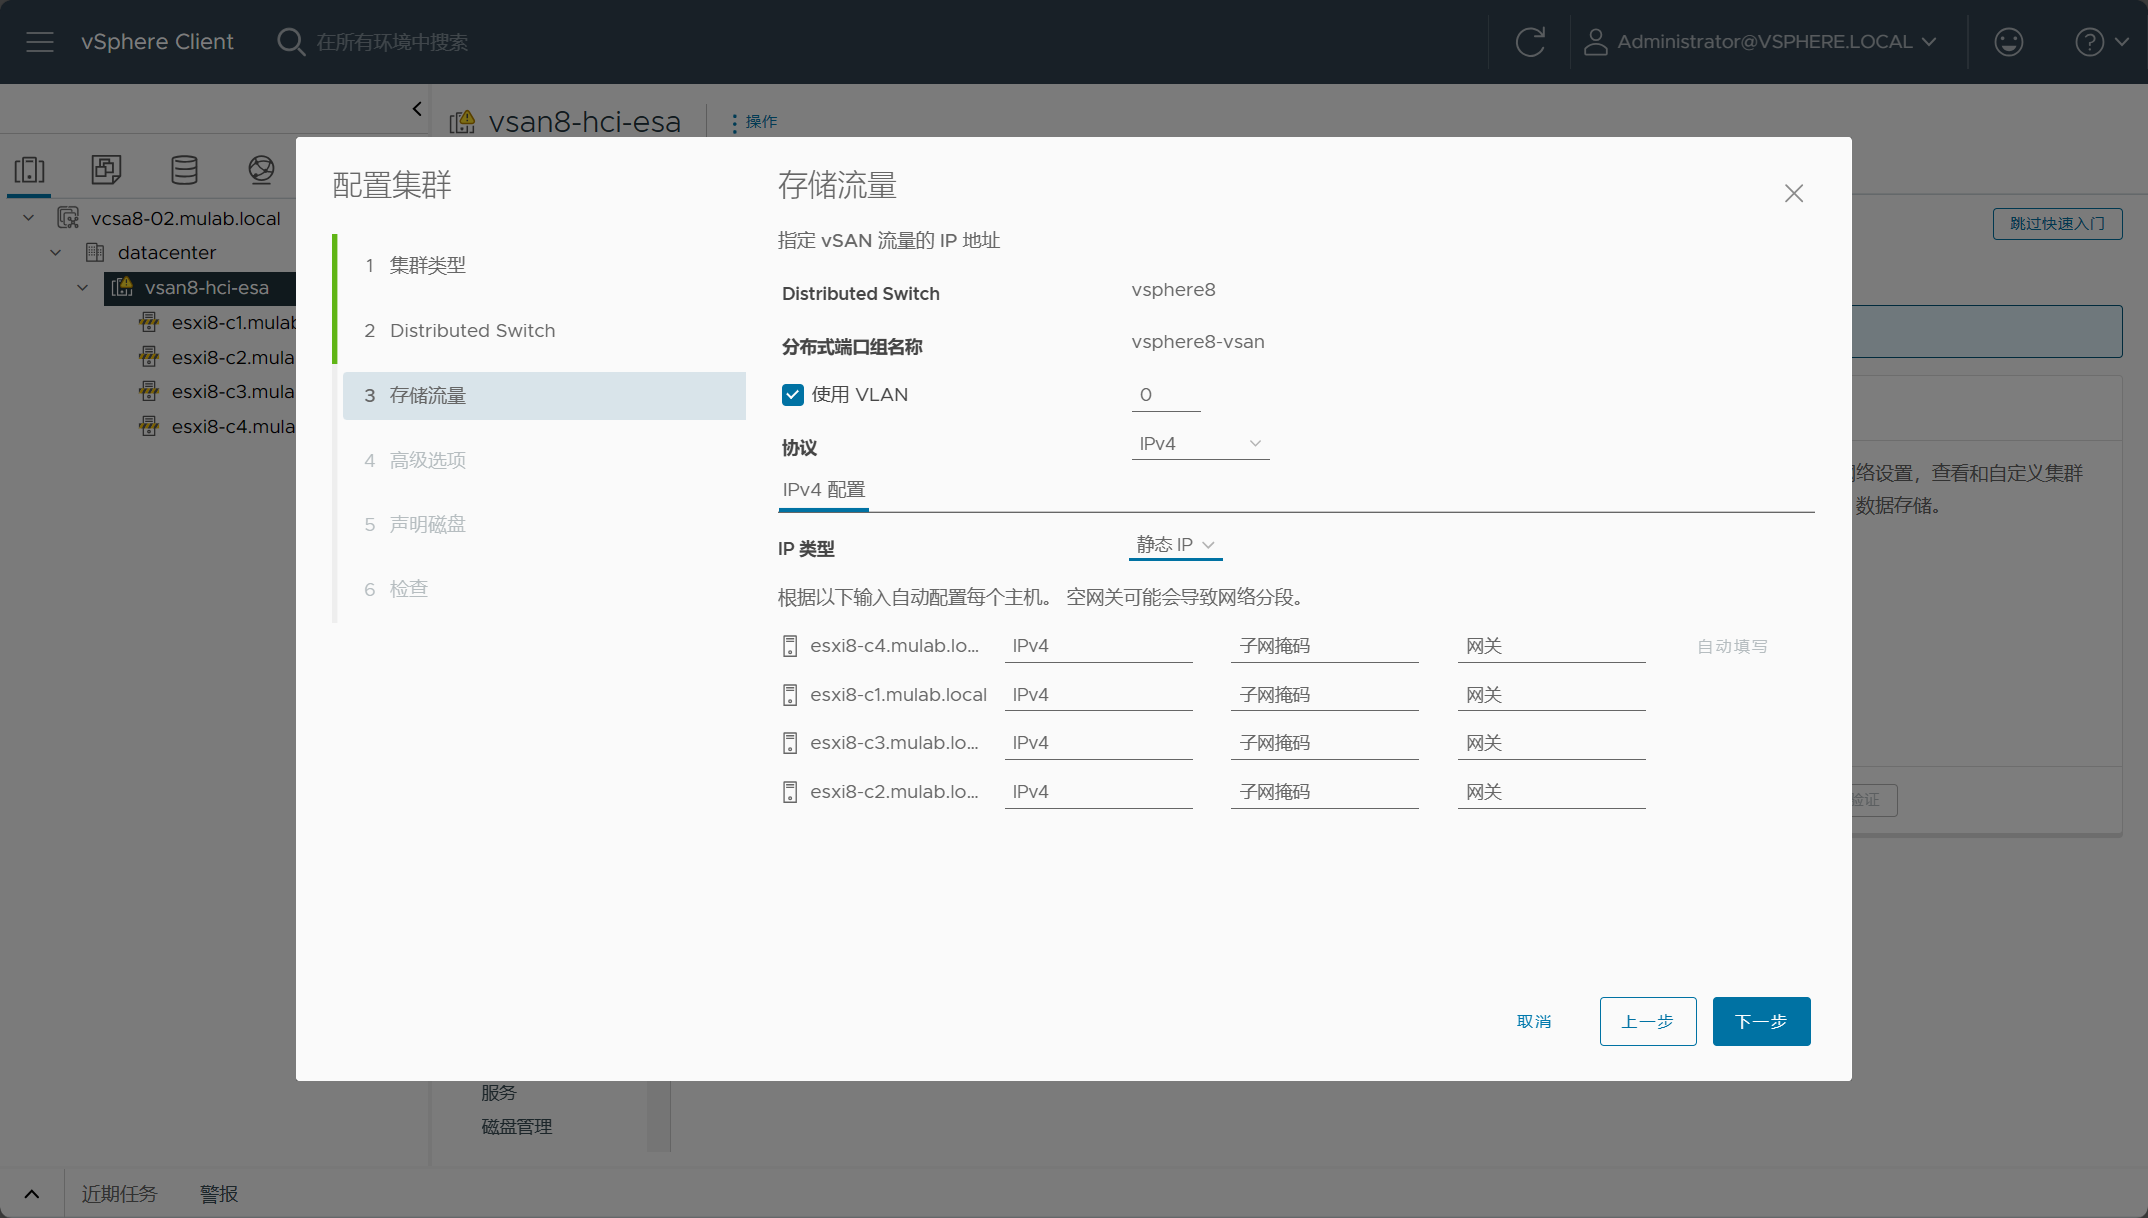This screenshot has width=2148, height=1218.
Task: Click host icon for esxi8-c2 in dialog
Action: click(790, 792)
